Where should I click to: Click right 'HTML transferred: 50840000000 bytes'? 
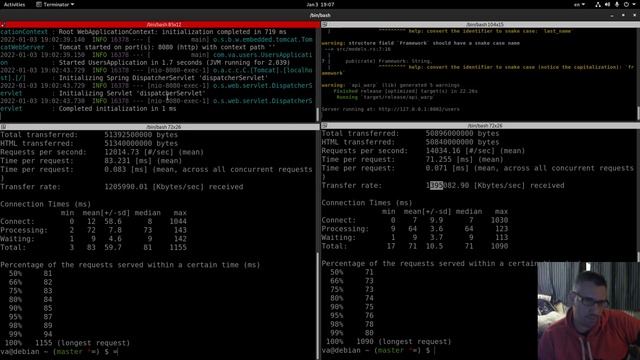pyautogui.click(x=410, y=142)
